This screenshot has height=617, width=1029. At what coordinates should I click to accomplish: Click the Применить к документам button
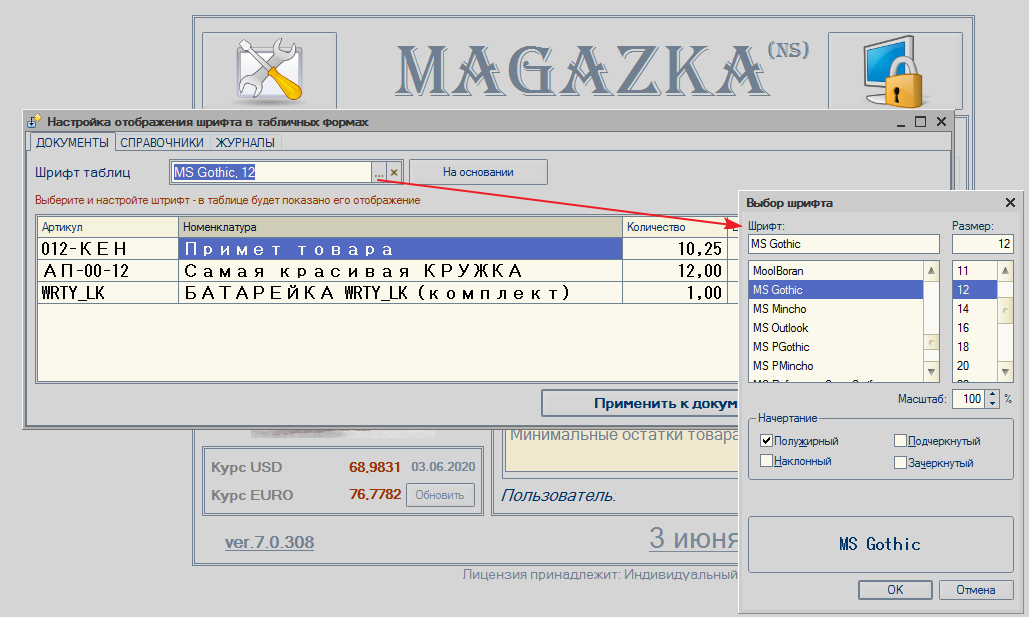(x=640, y=403)
